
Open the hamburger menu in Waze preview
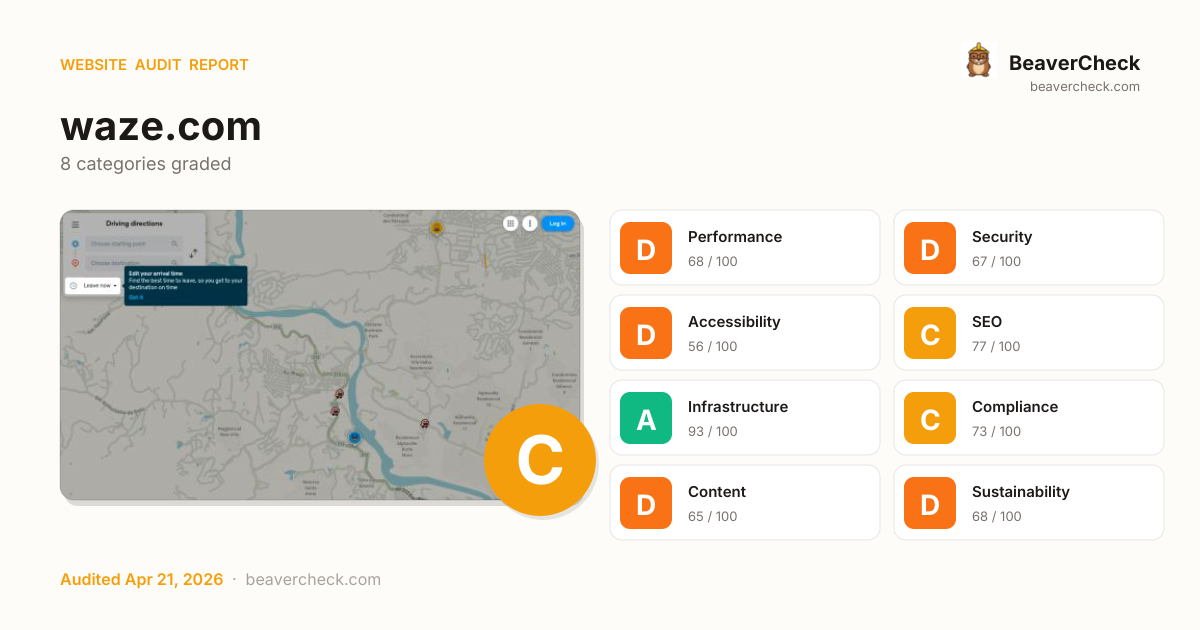[x=75, y=224]
